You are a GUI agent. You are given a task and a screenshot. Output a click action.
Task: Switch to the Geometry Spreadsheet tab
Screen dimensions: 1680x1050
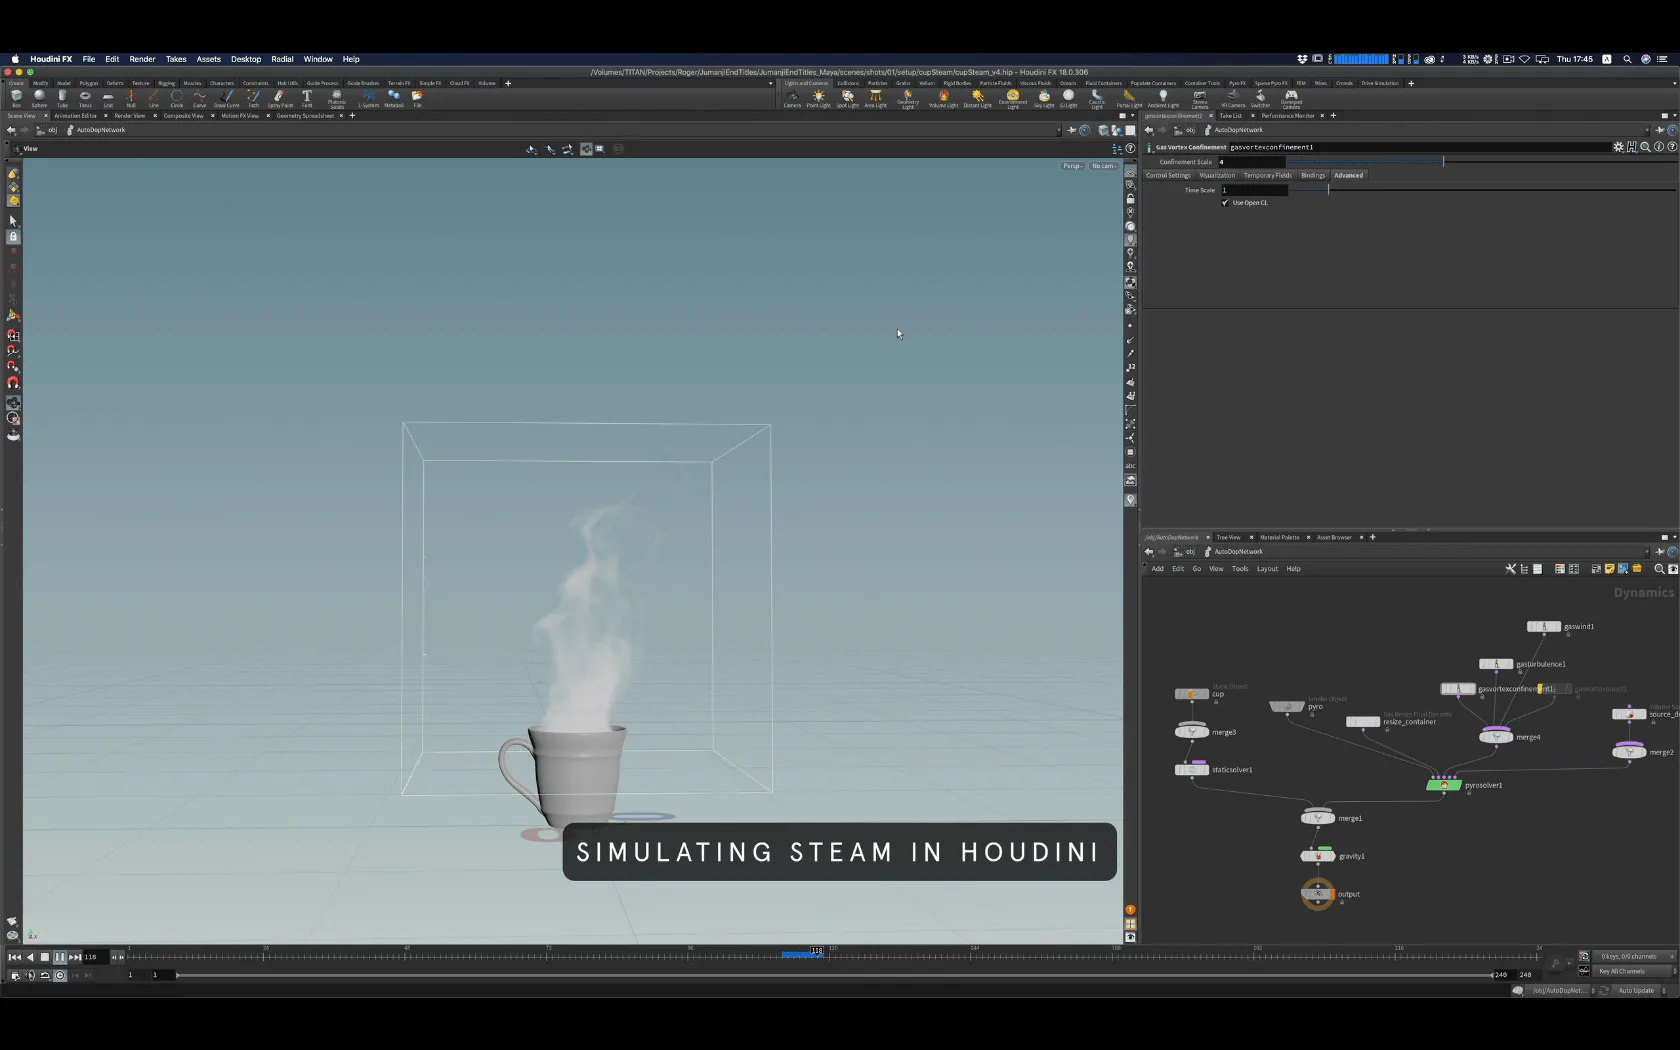305,116
